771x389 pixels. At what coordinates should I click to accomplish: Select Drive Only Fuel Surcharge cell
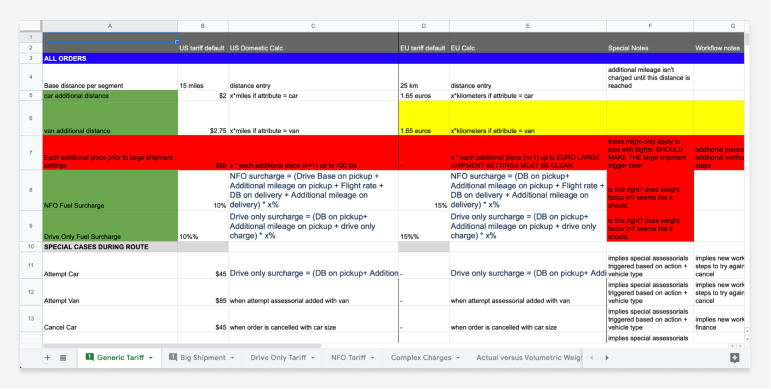(x=110, y=226)
